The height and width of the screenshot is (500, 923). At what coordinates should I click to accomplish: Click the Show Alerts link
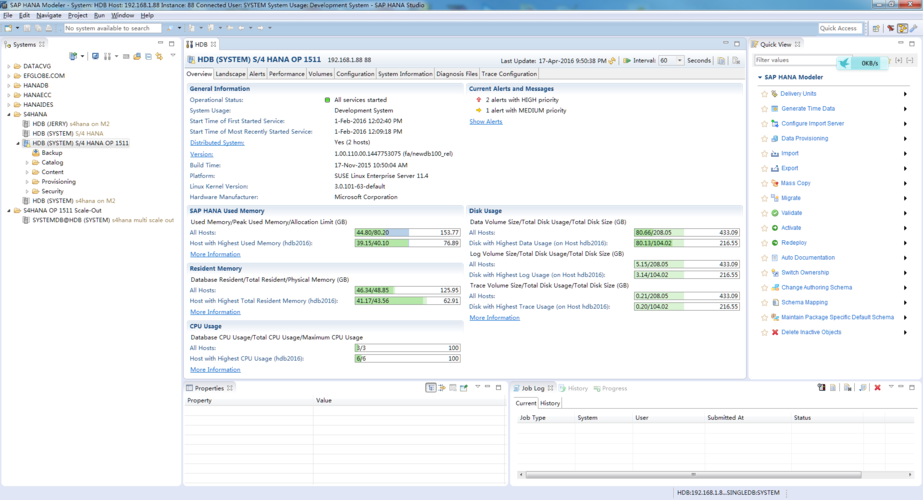[486, 121]
